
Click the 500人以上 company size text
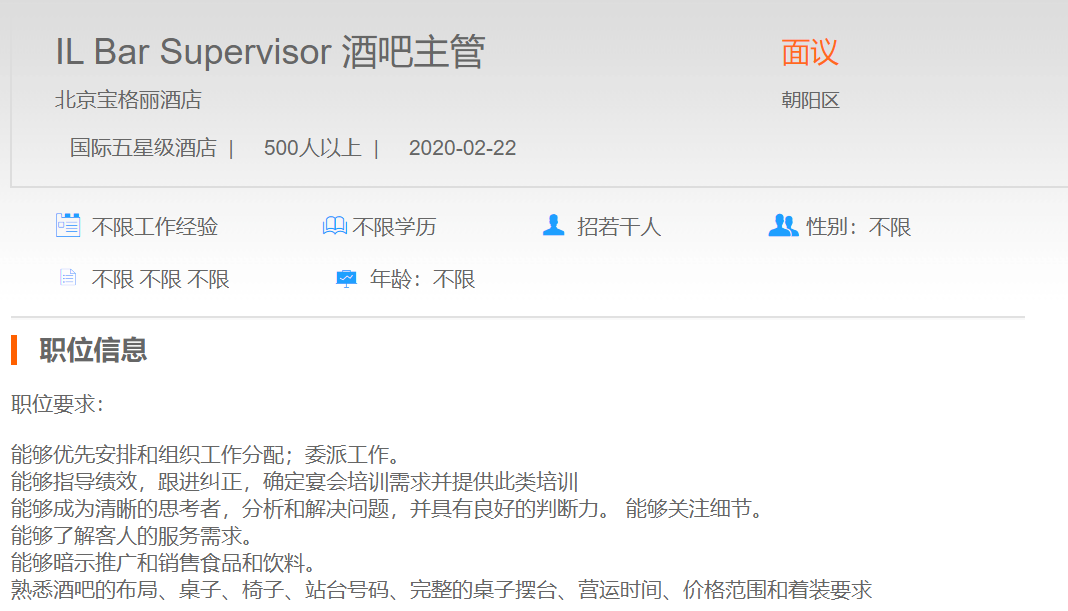312,148
